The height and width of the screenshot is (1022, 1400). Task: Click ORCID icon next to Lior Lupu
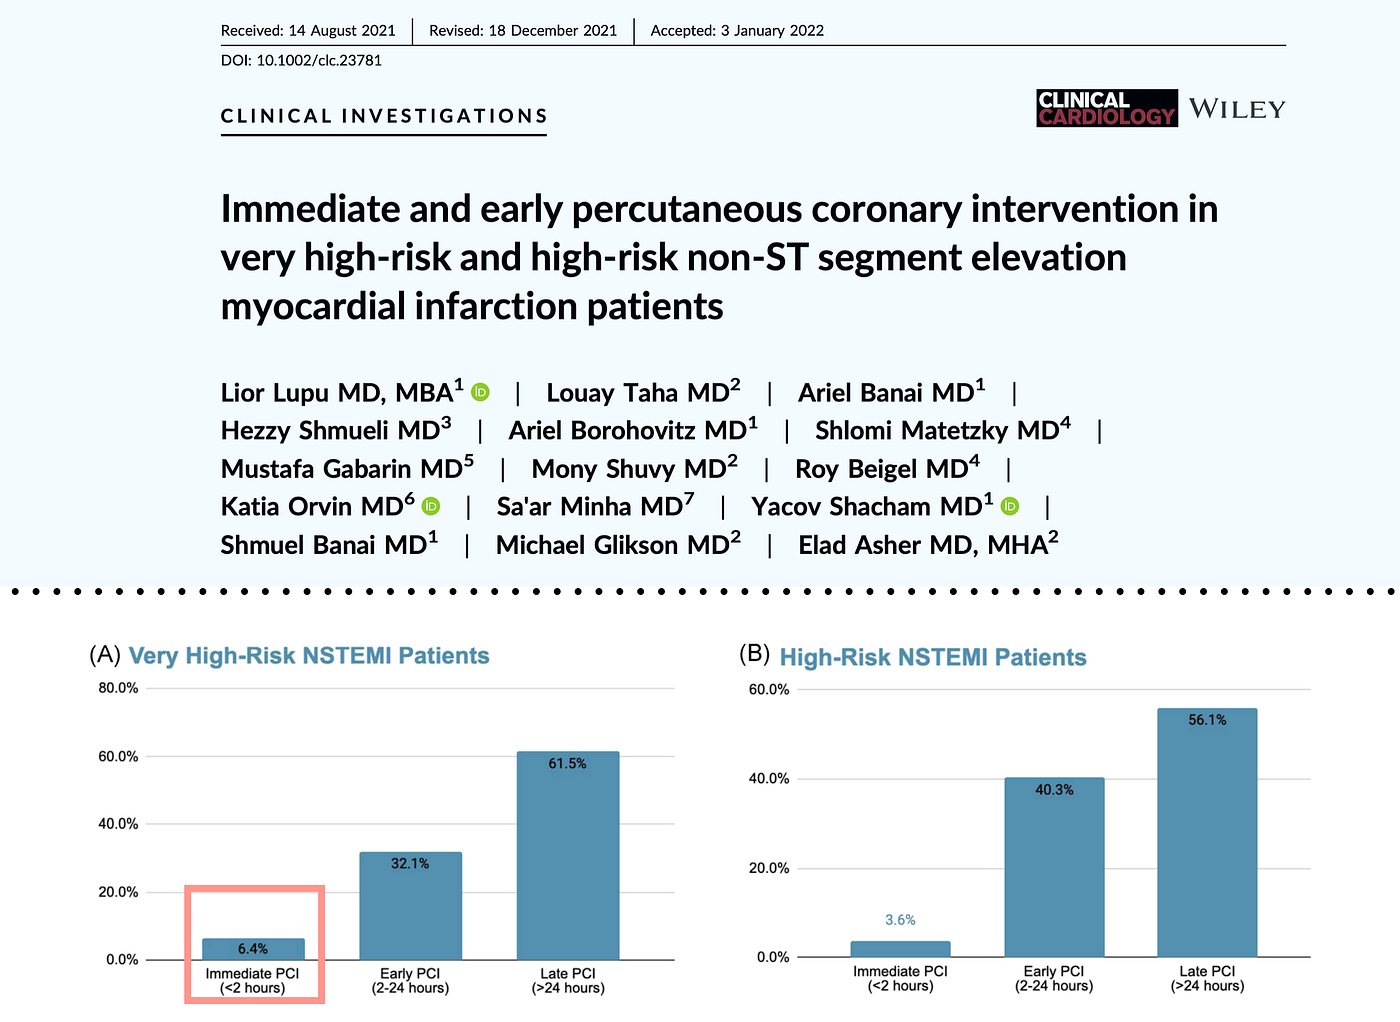pos(481,392)
